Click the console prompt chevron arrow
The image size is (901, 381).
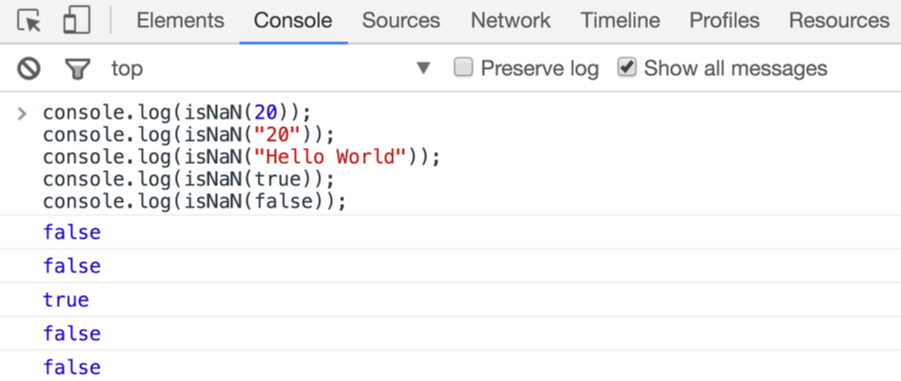pos(22,113)
